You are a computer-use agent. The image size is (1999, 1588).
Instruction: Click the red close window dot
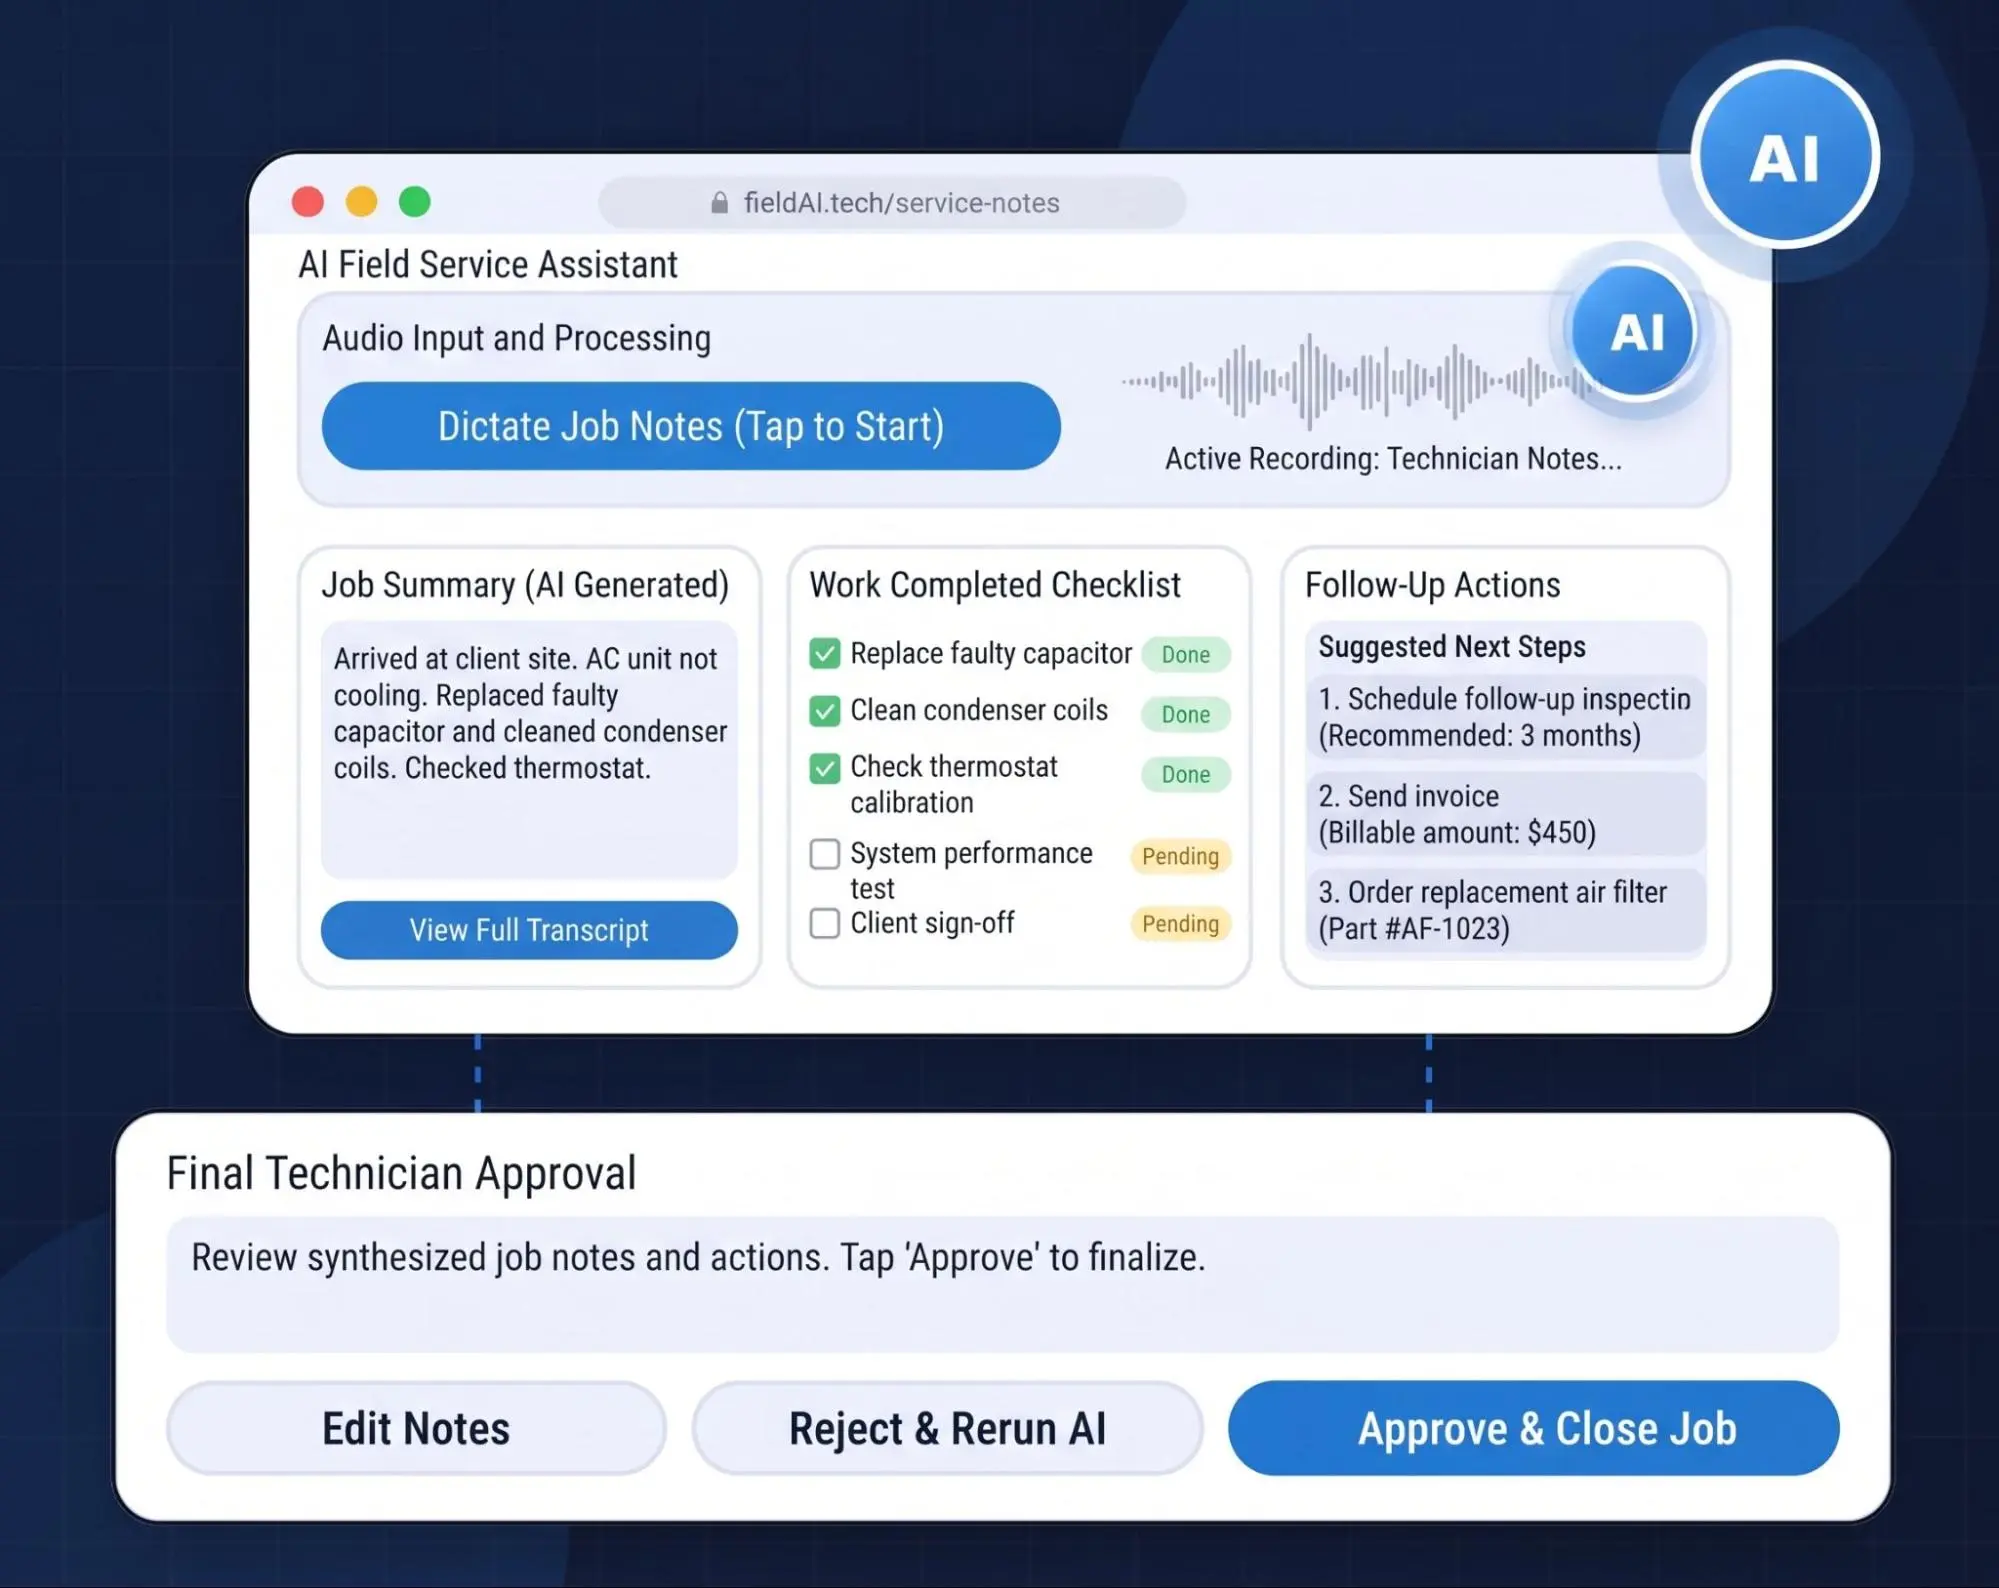pos(308,202)
